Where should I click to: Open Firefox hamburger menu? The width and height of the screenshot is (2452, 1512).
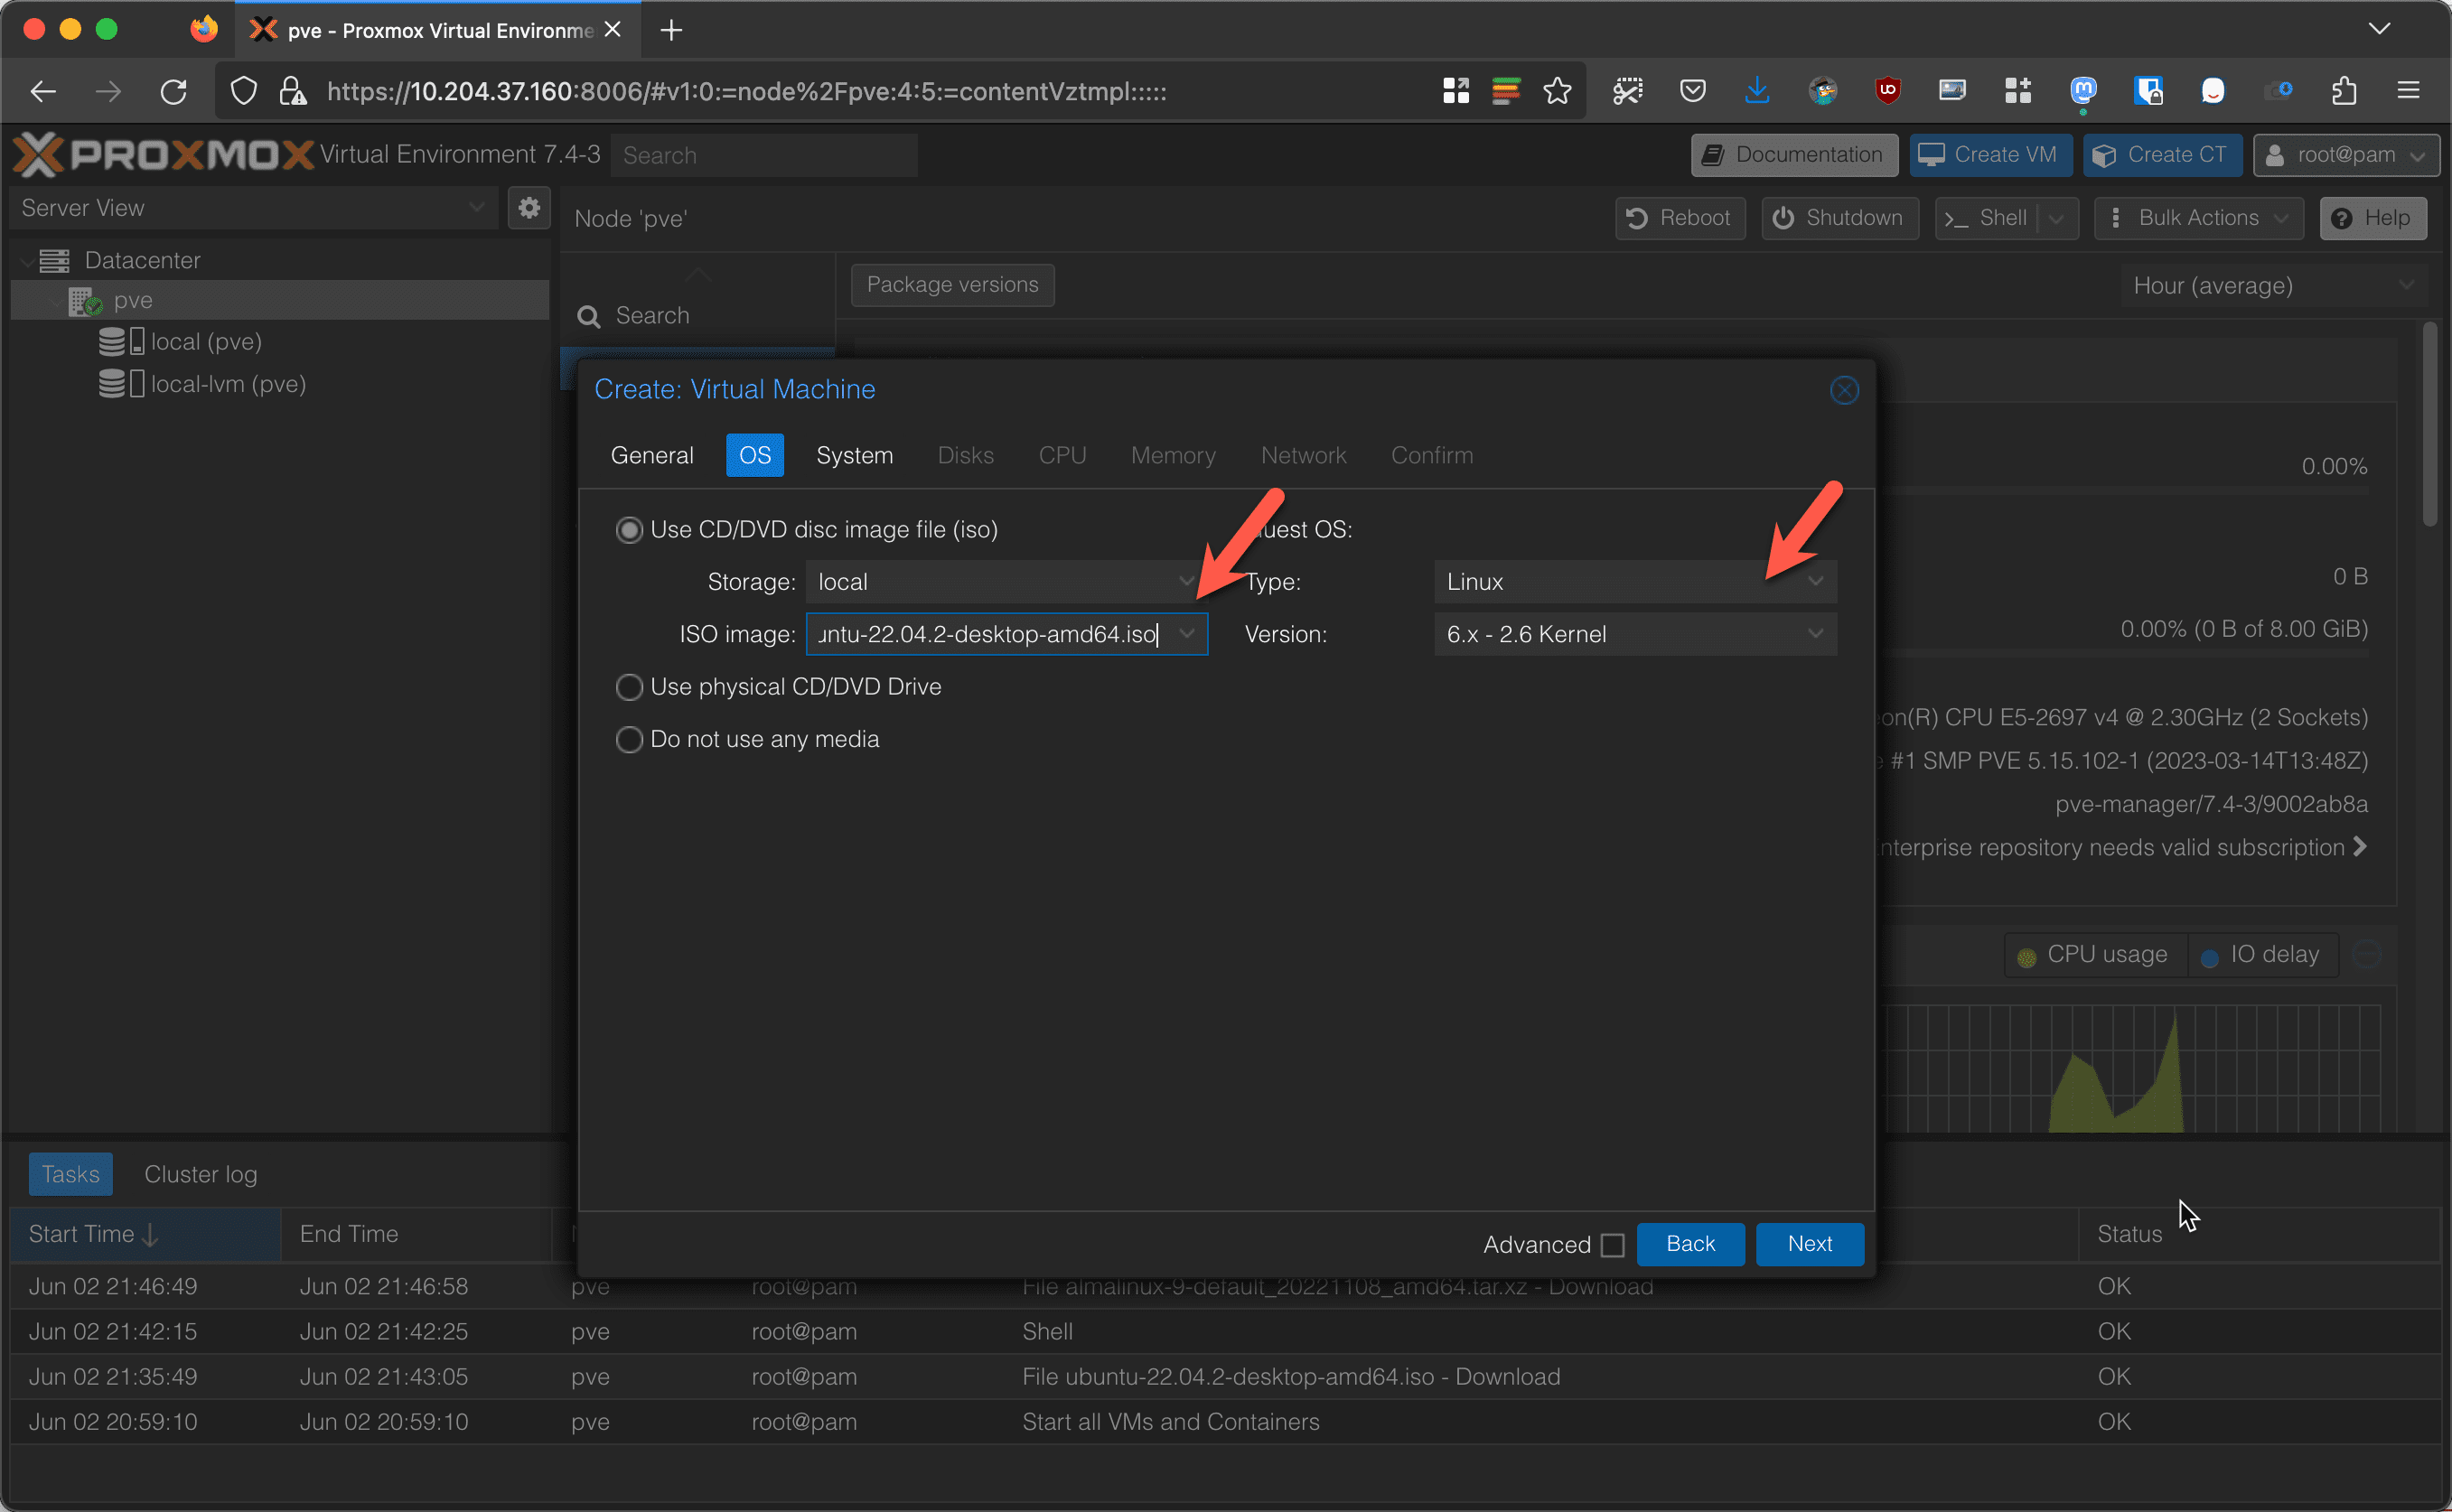pos(2408,92)
